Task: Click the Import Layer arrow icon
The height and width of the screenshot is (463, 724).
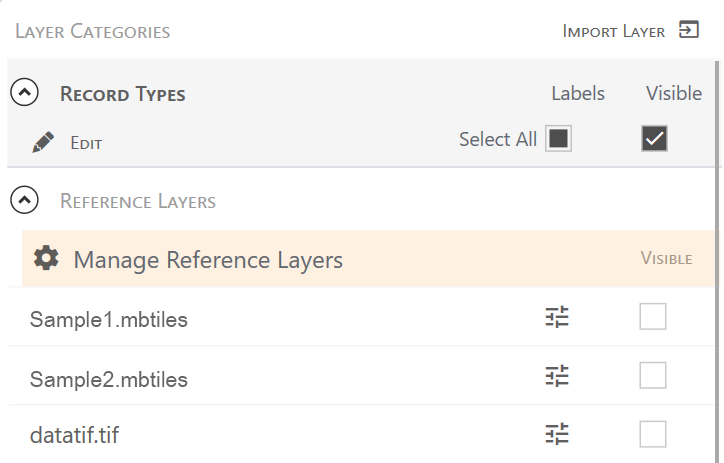Action: point(688,30)
